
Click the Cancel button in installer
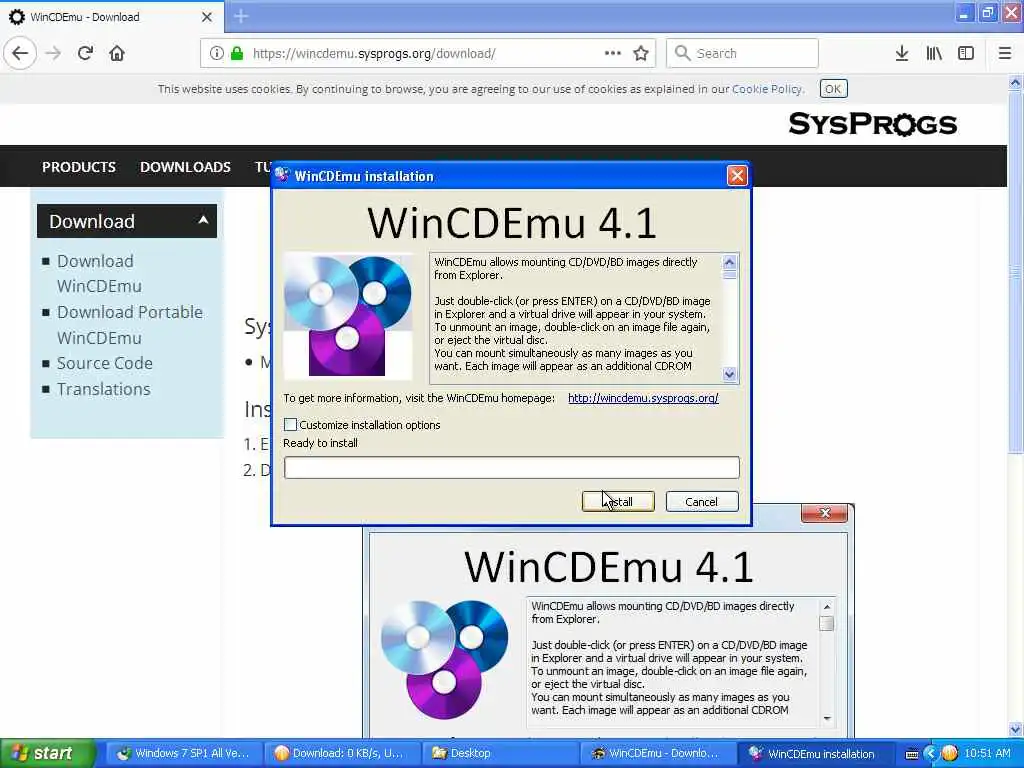701,502
